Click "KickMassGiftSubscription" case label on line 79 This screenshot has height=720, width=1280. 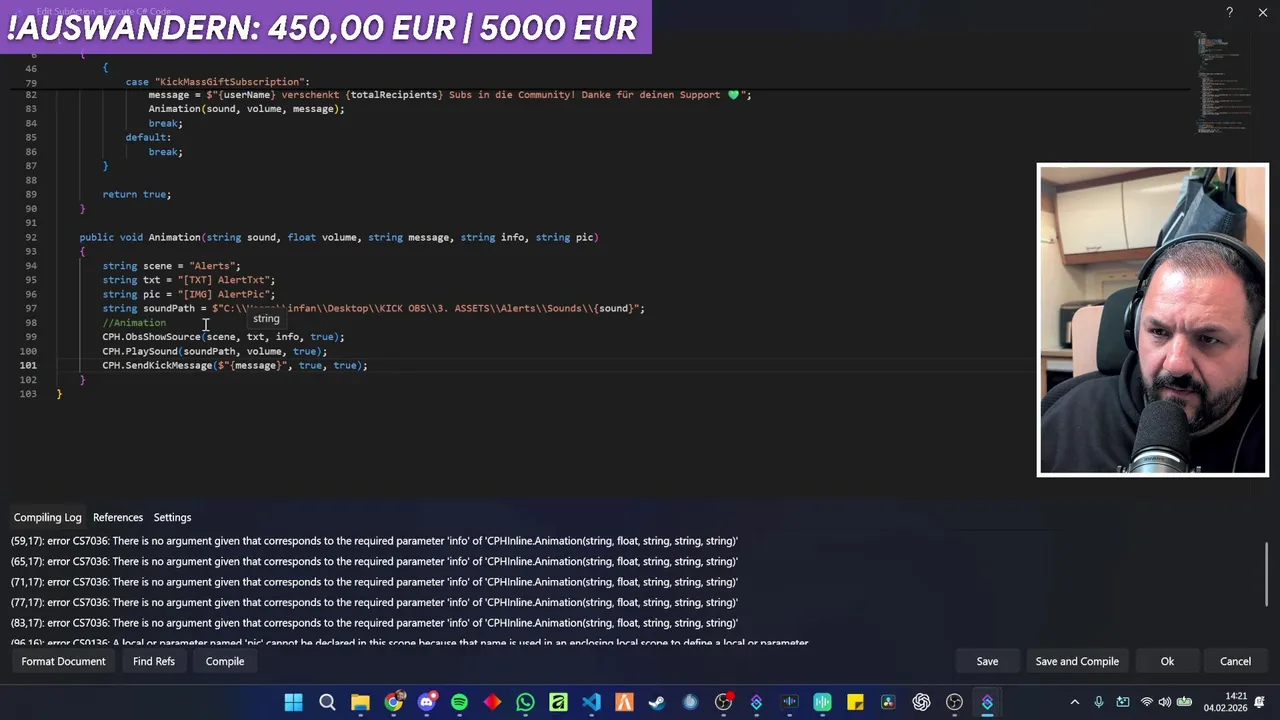[x=230, y=81]
